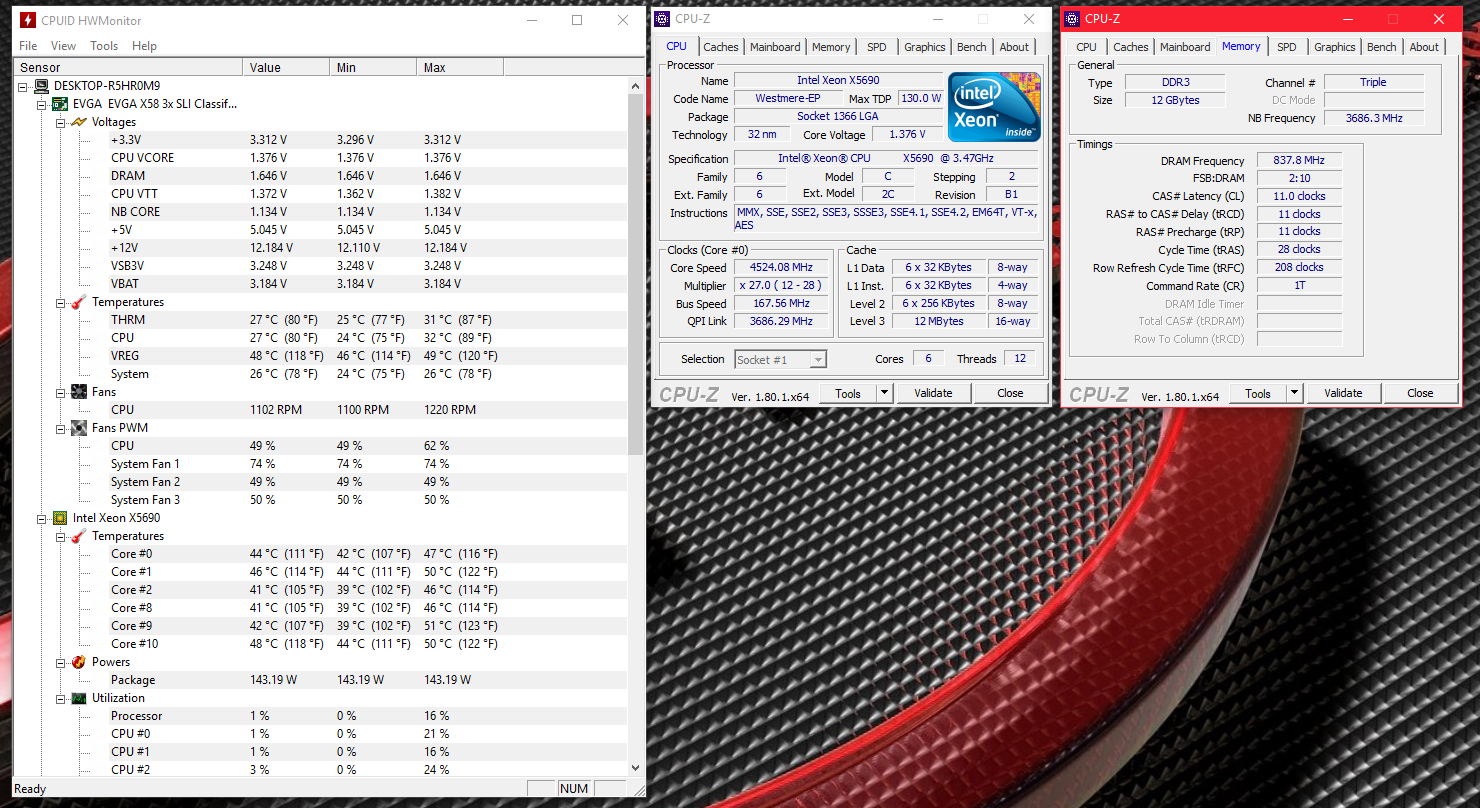
Task: Click the Intel Xeon inside logo in CPU-Z
Action: [x=994, y=106]
